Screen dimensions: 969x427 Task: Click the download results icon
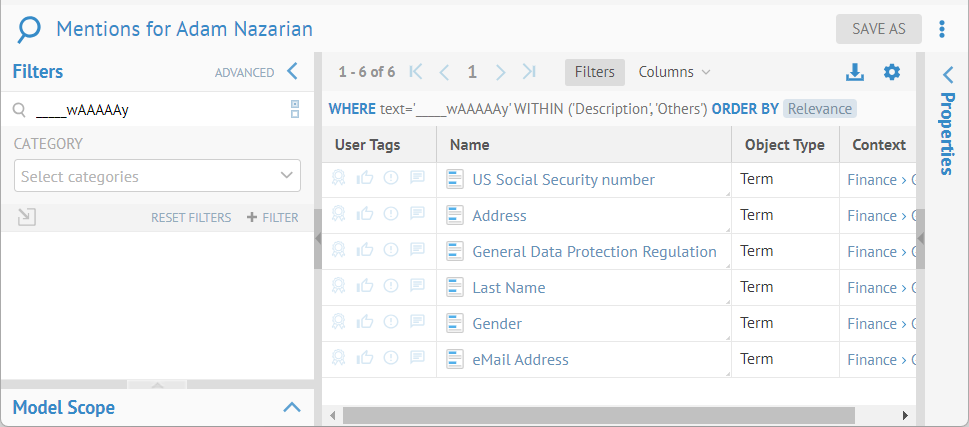pos(854,72)
